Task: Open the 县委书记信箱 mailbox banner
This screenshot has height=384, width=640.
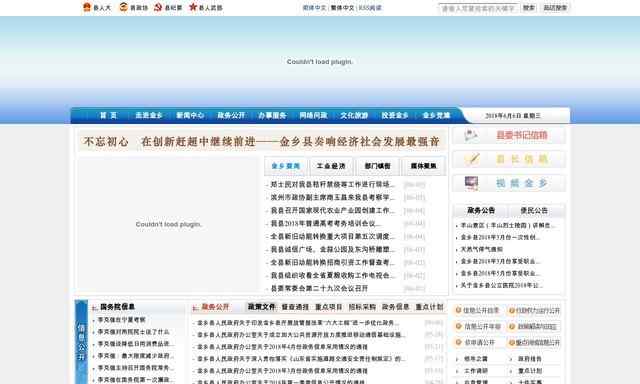Action: (x=509, y=135)
